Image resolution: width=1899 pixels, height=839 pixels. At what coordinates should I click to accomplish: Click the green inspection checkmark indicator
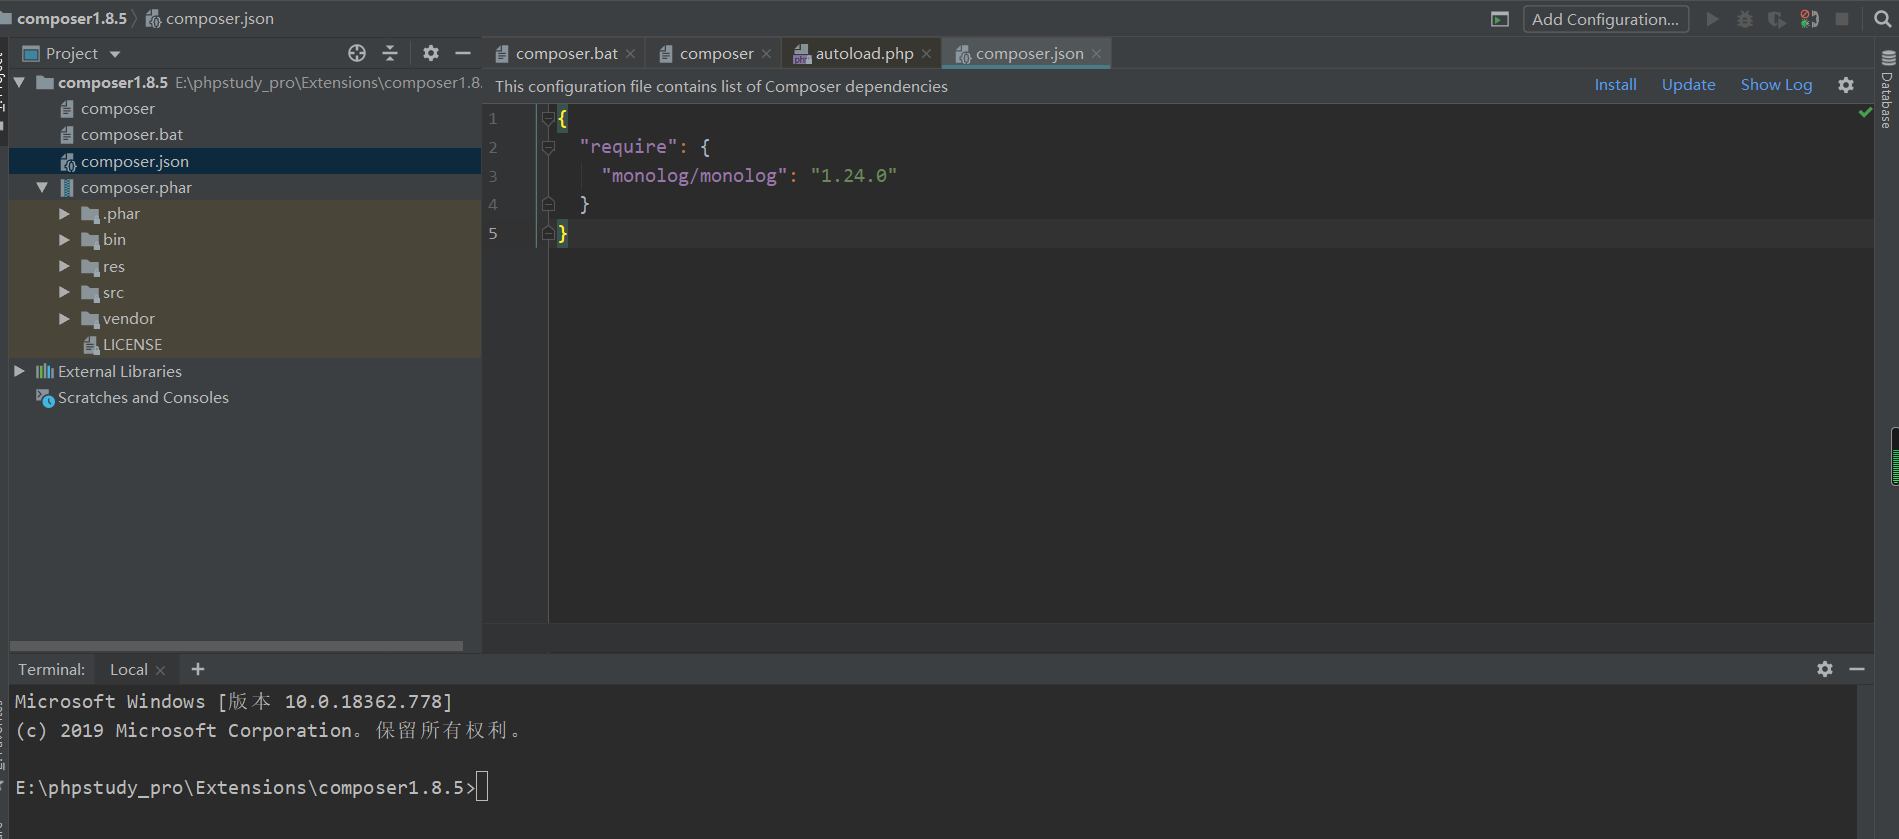pyautogui.click(x=1865, y=113)
